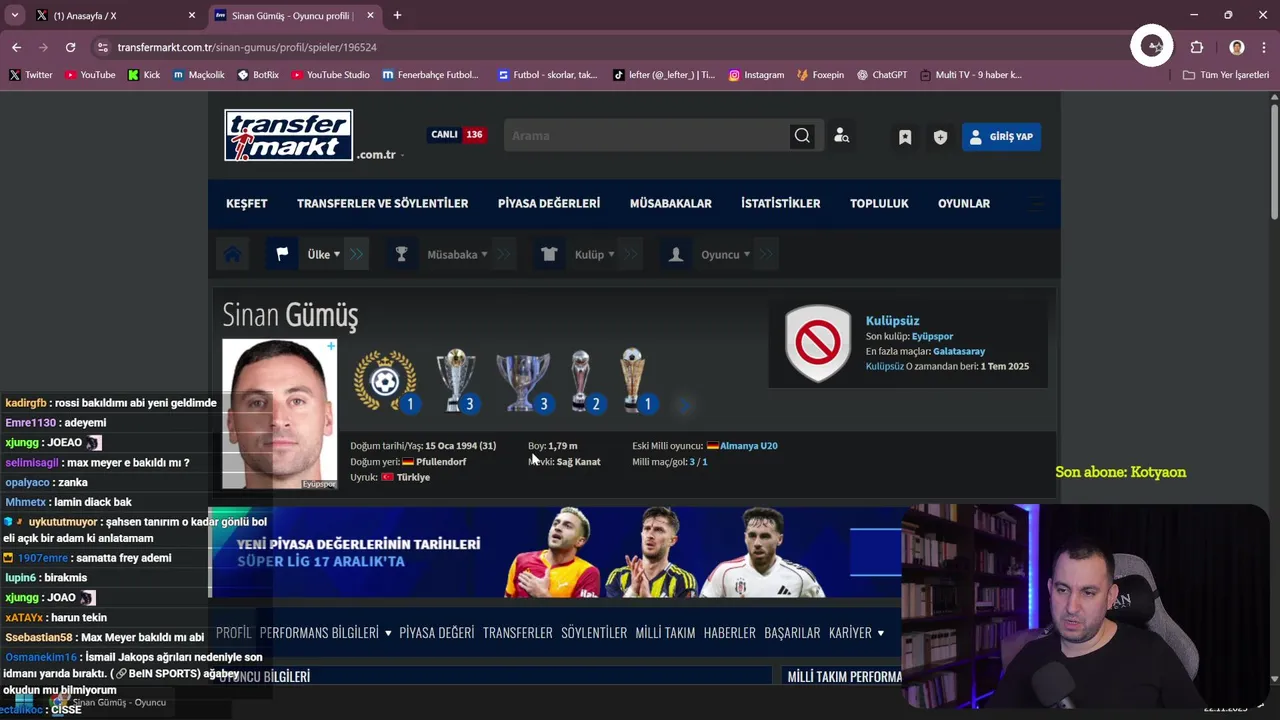Viewport: 1280px width, 720px height.
Task: Click the person icon beside Oyuncu
Action: click(676, 254)
